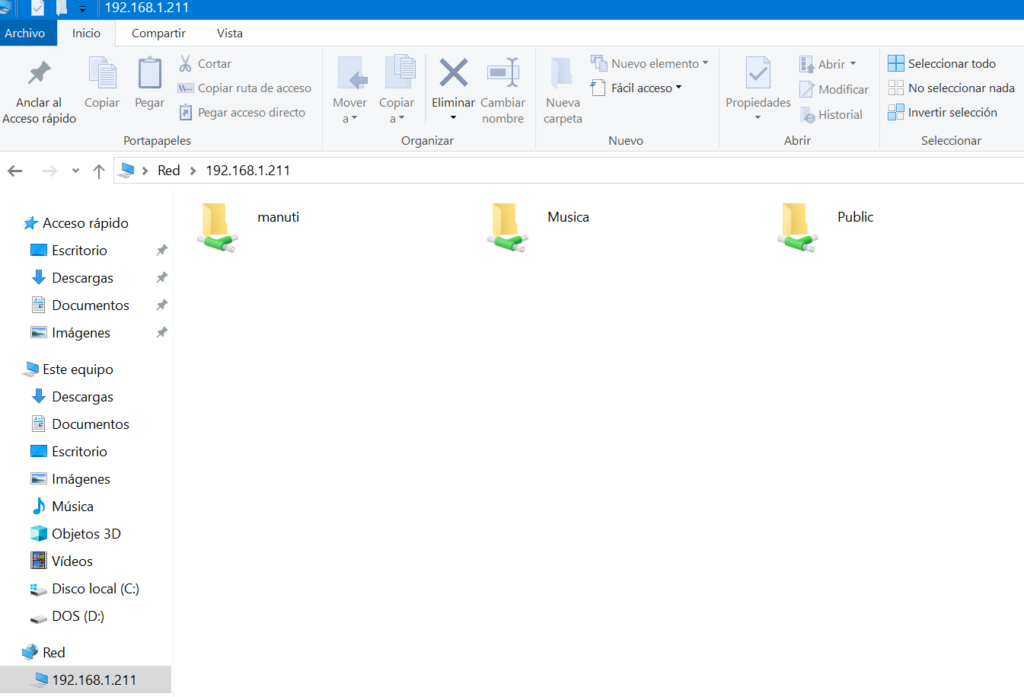Switch to the Compartir tab

tap(159, 33)
